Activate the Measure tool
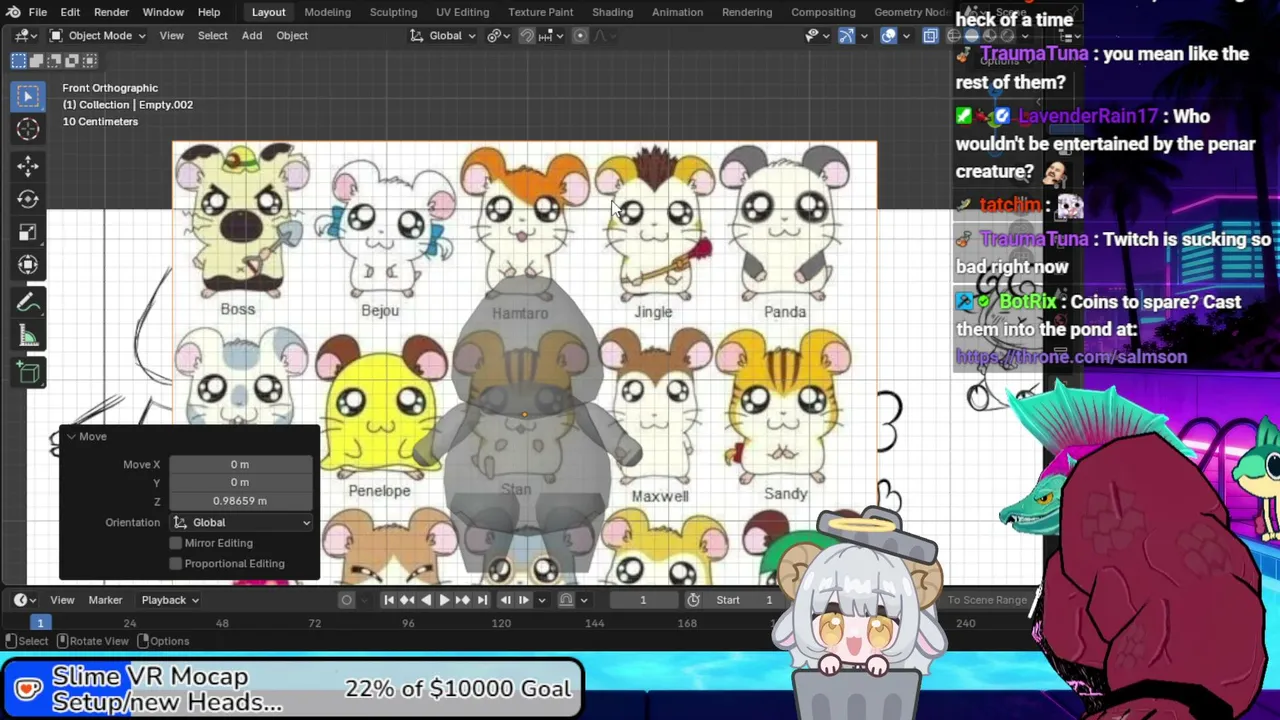1280x720 pixels. pyautogui.click(x=28, y=337)
